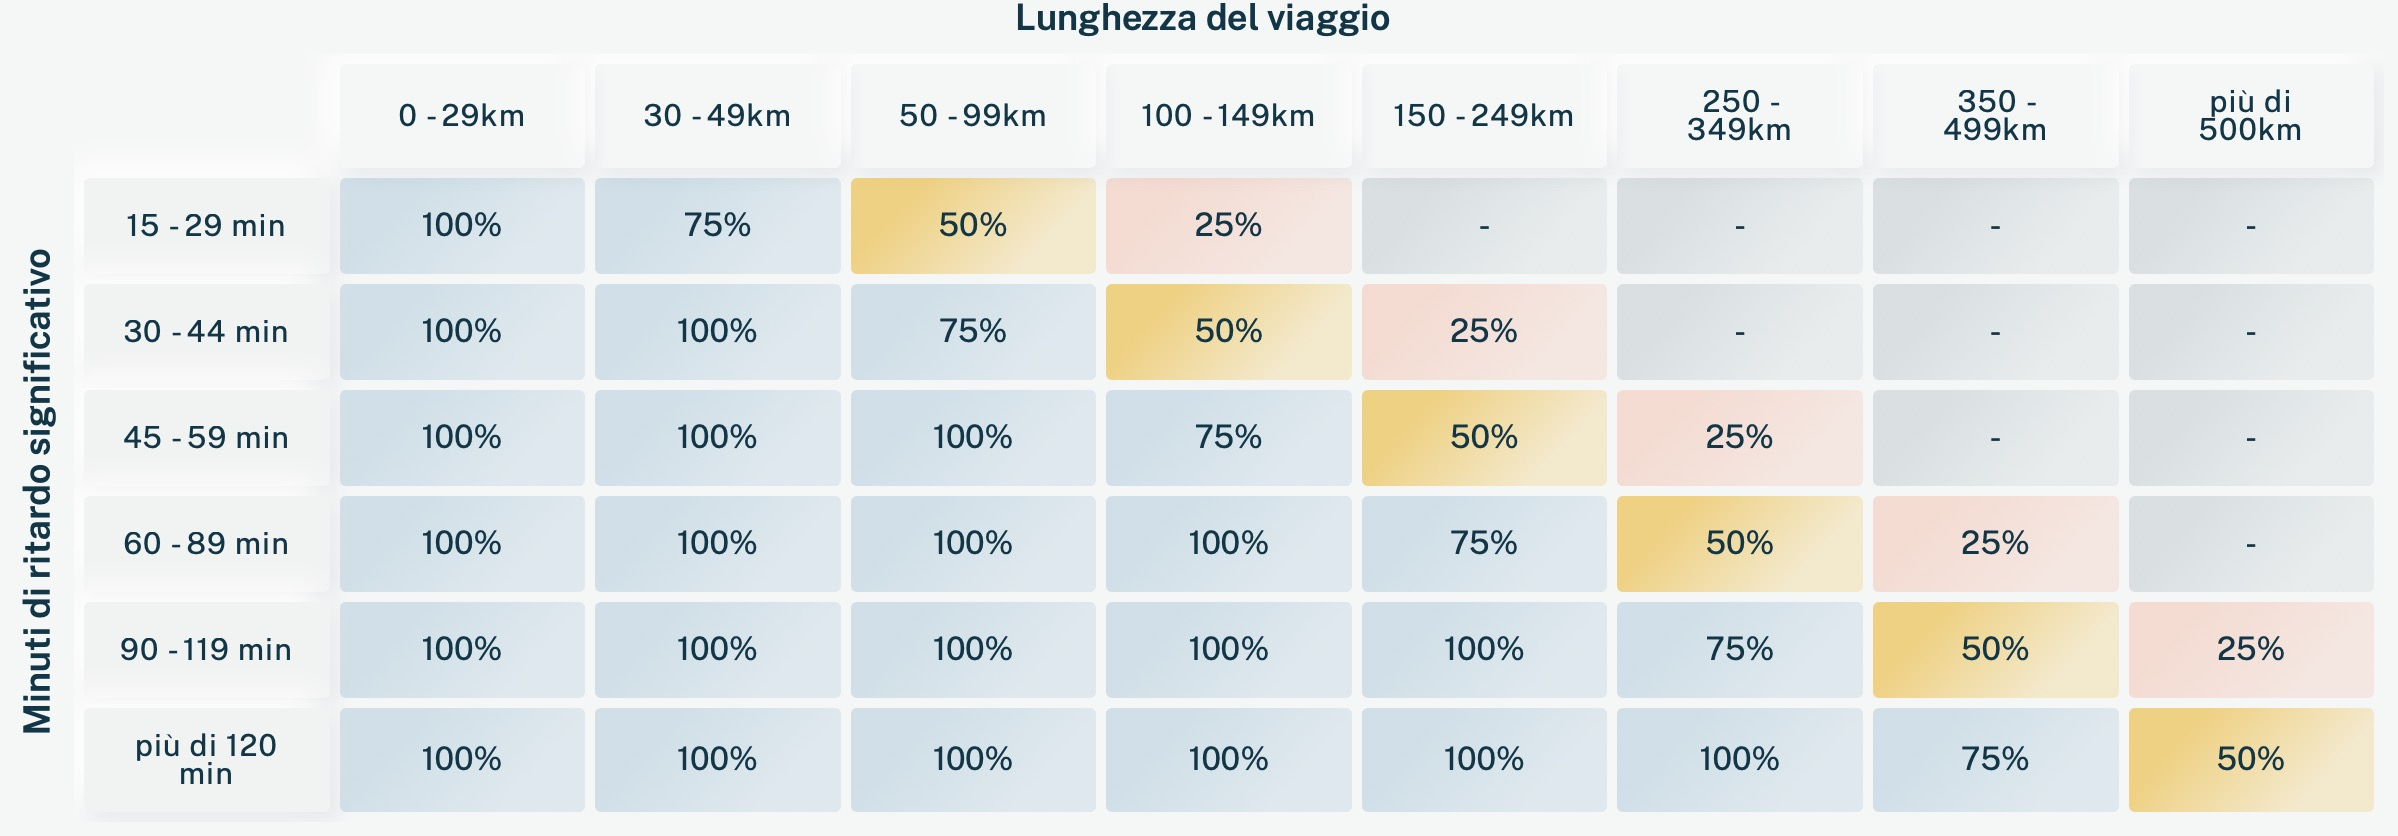Select the 50% cell under più di 500km
This screenshot has width=2398, height=836.
(2250, 759)
